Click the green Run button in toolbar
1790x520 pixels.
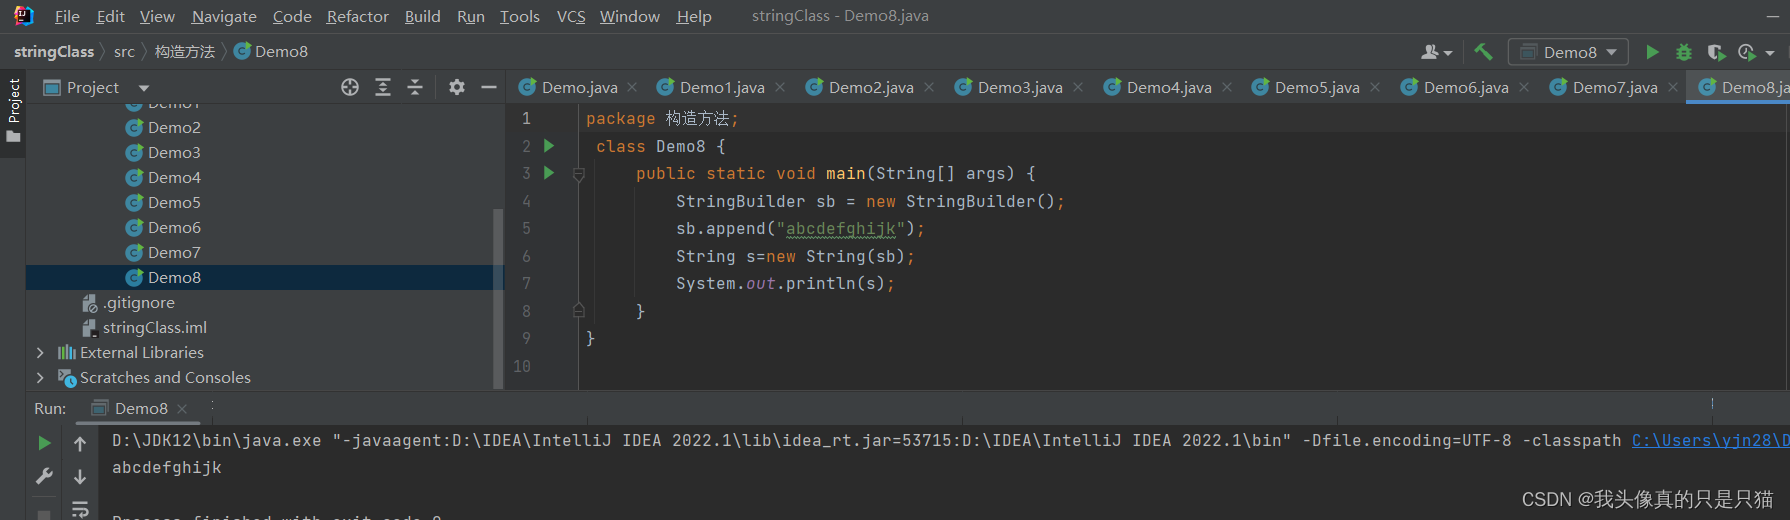pos(1652,52)
